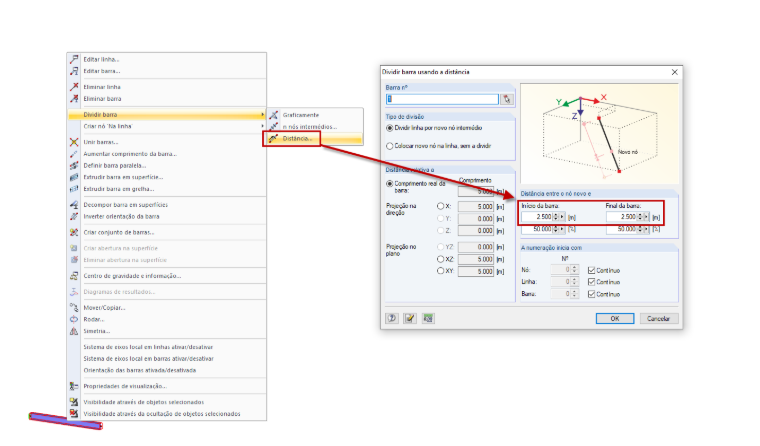
Task: Click the Eliminar barra icon
Action: (x=74, y=98)
